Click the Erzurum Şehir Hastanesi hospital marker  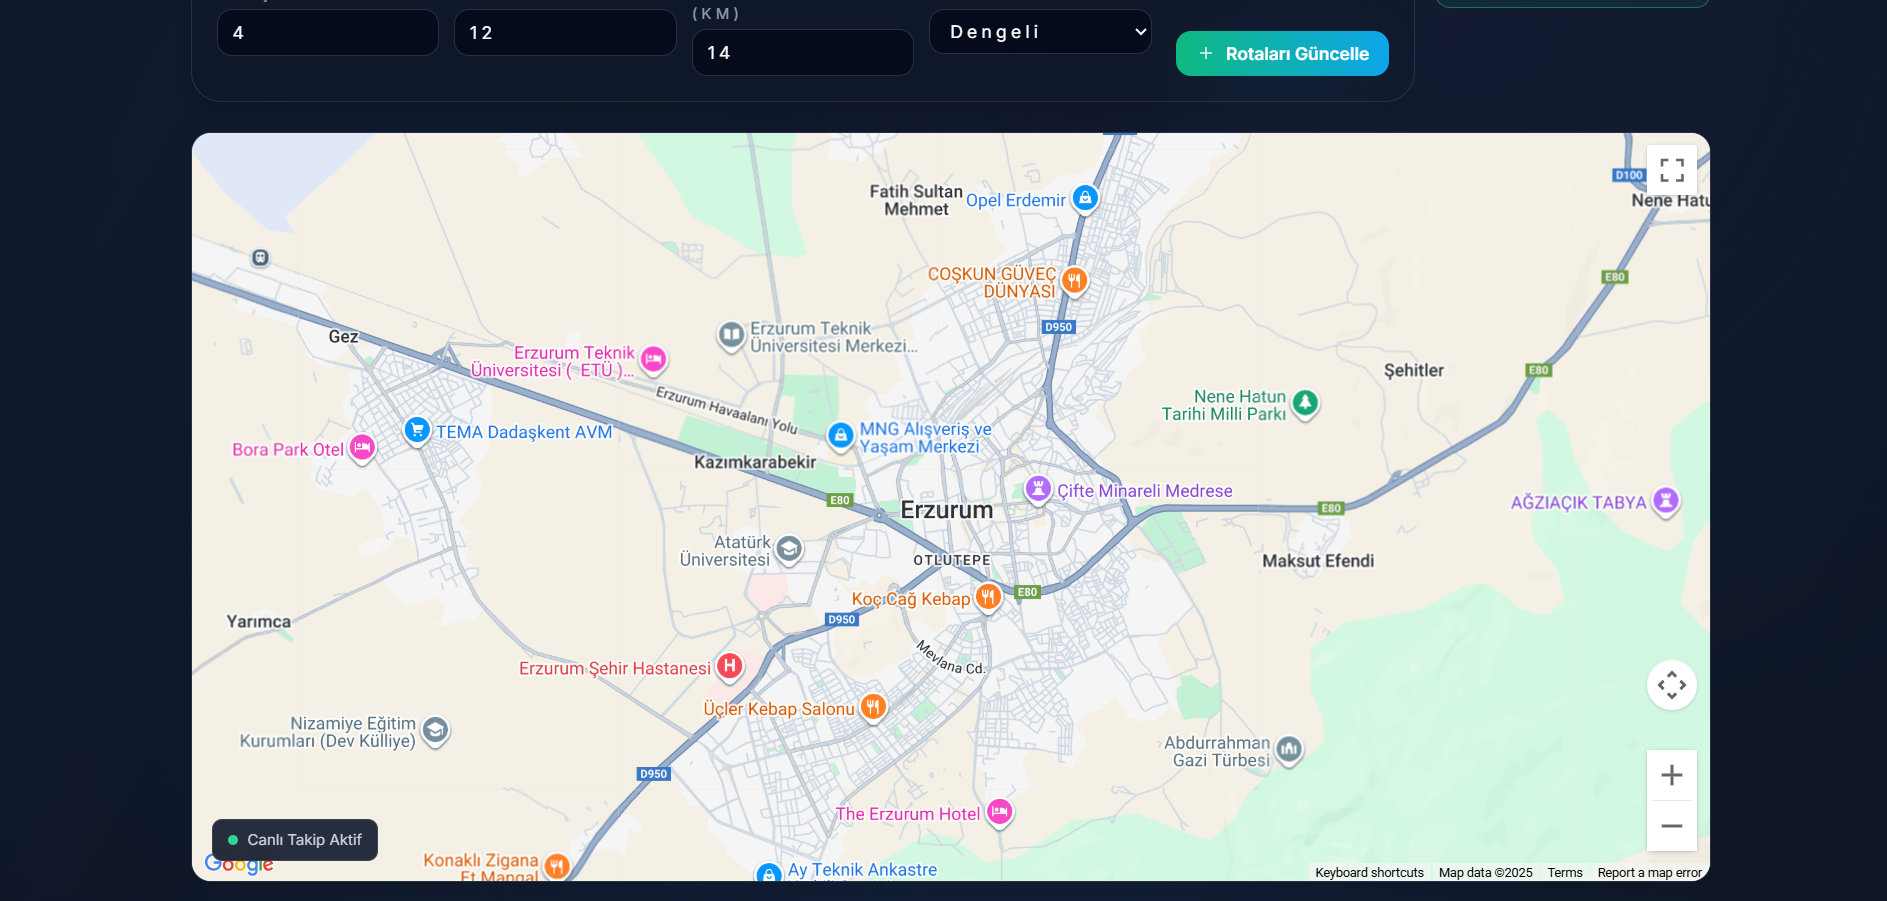(730, 665)
